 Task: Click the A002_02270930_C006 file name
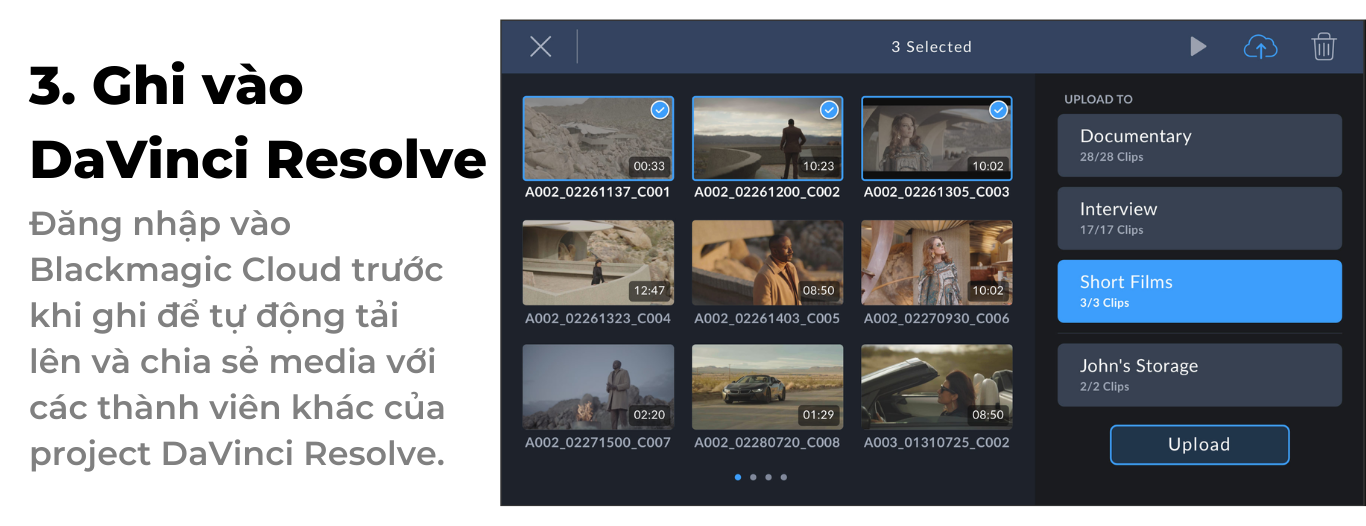[937, 318]
